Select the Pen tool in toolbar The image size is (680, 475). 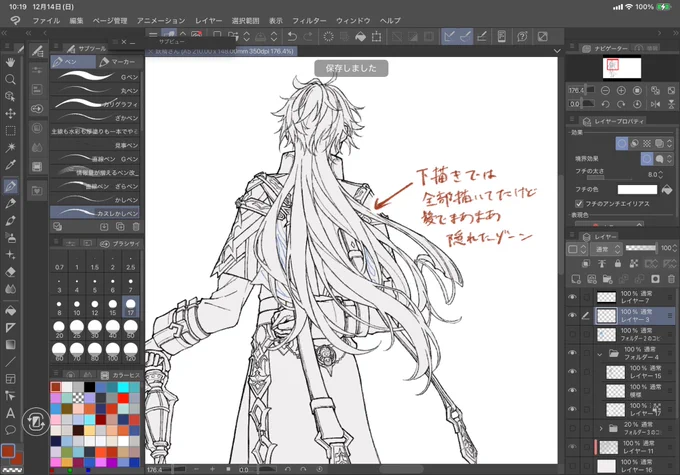[x=10, y=186]
